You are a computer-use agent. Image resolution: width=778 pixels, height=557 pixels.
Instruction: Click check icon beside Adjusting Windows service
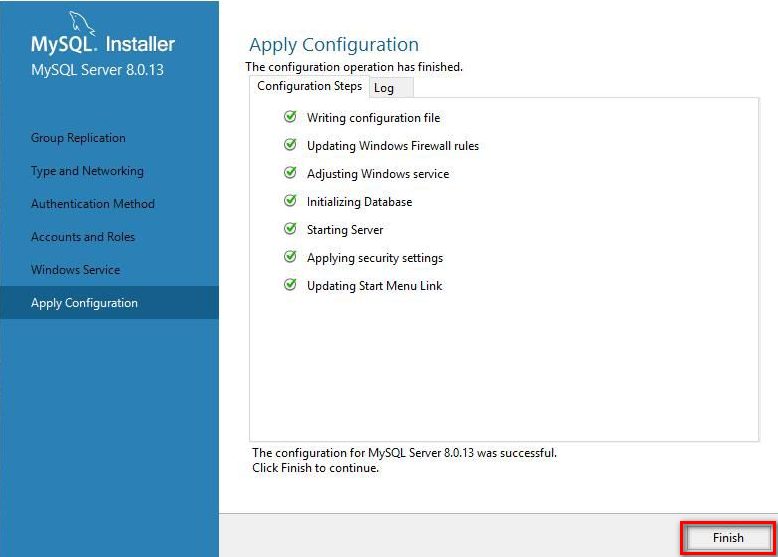(290, 173)
